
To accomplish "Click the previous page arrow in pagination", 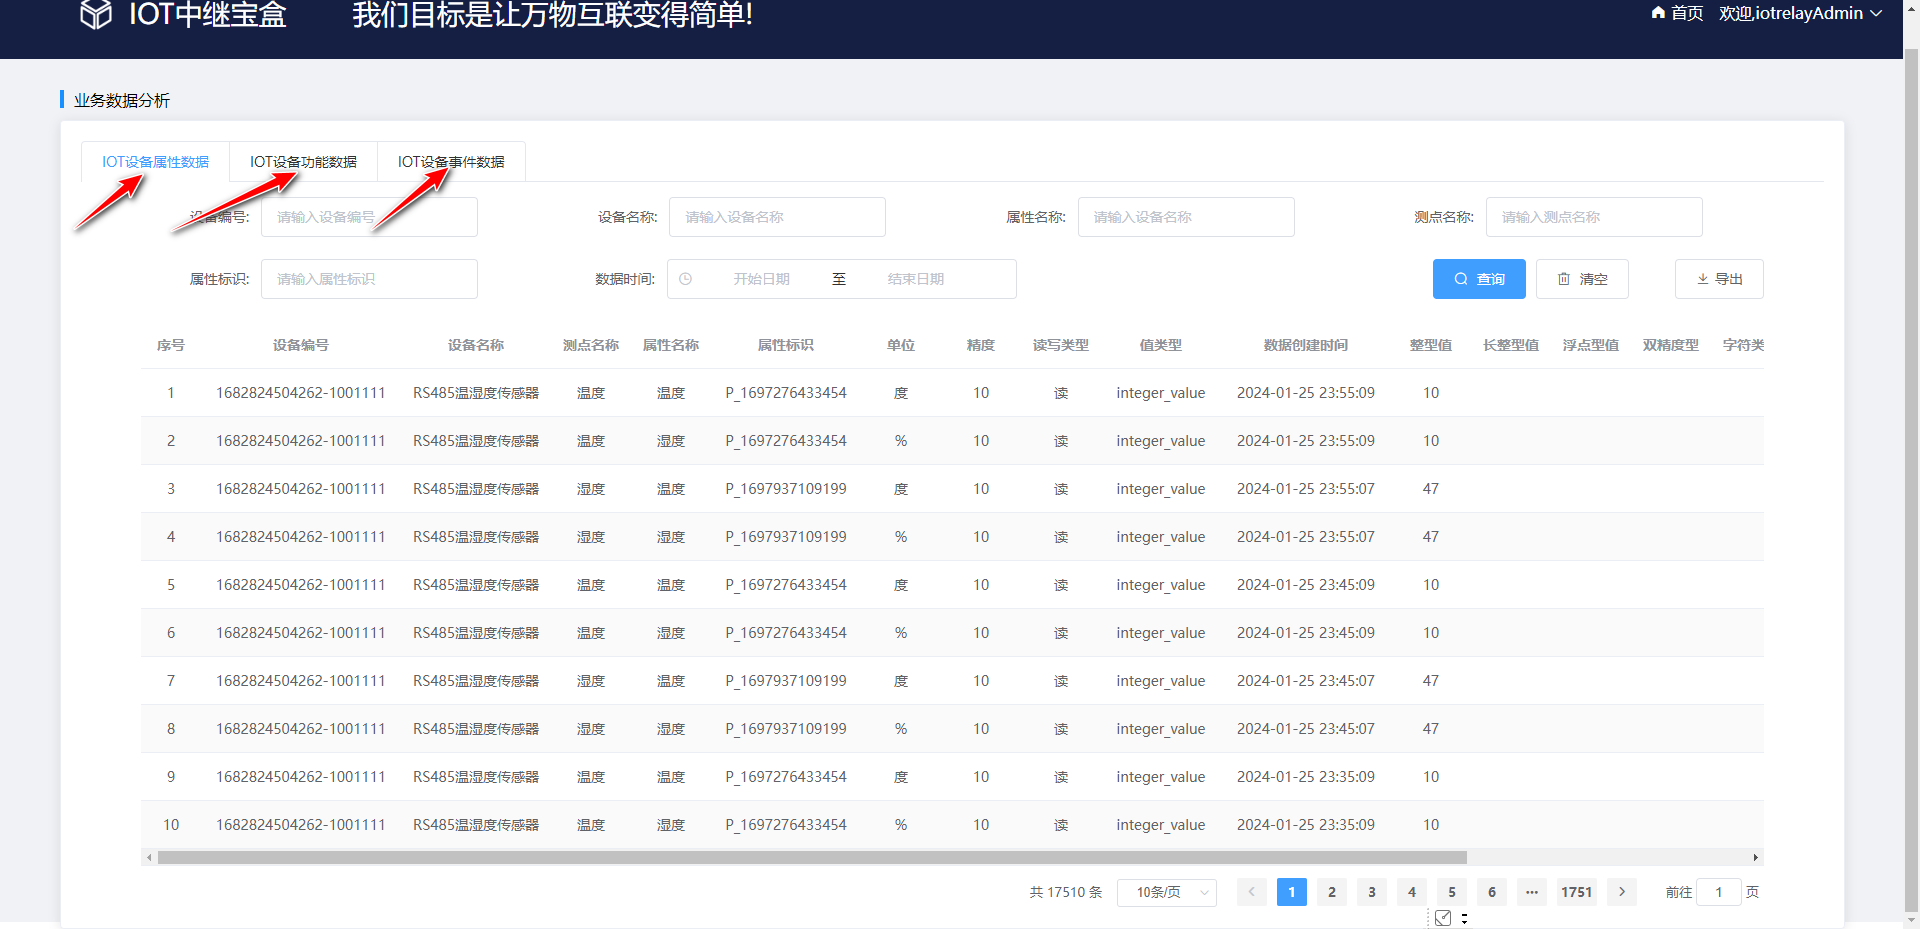I will point(1251,892).
